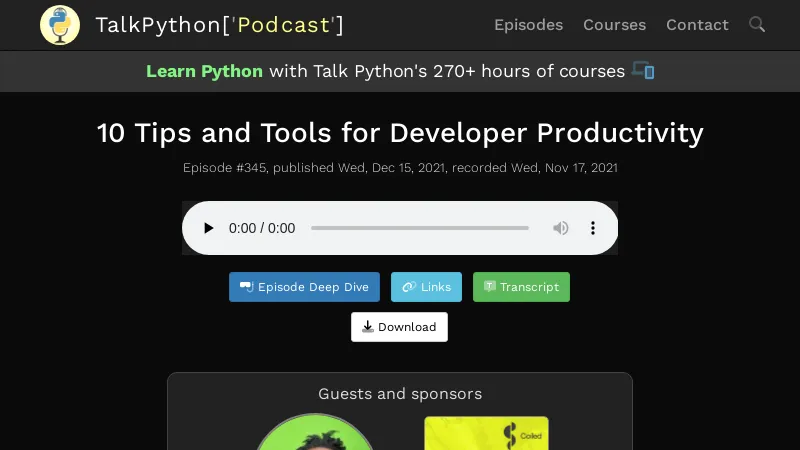Screen dimensions: 800x450
Task: Go to the Episodes page
Action: pos(528,25)
